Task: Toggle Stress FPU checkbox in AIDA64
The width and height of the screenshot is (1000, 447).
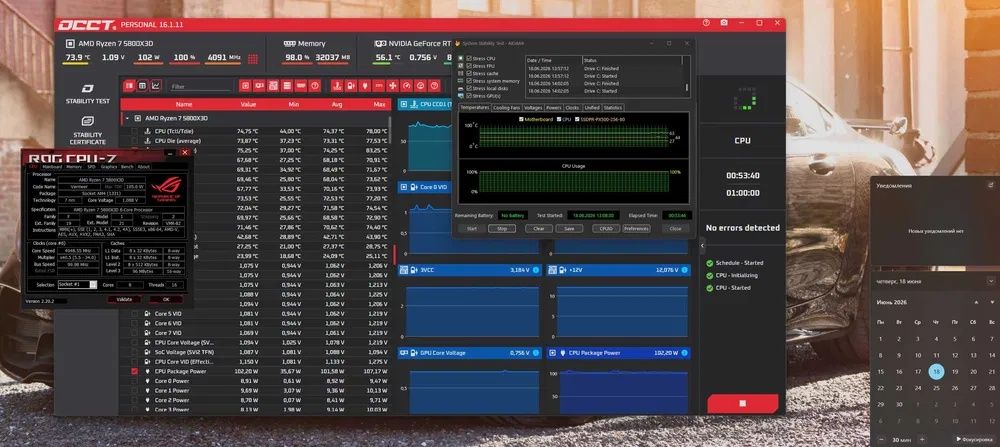Action: (x=469, y=66)
